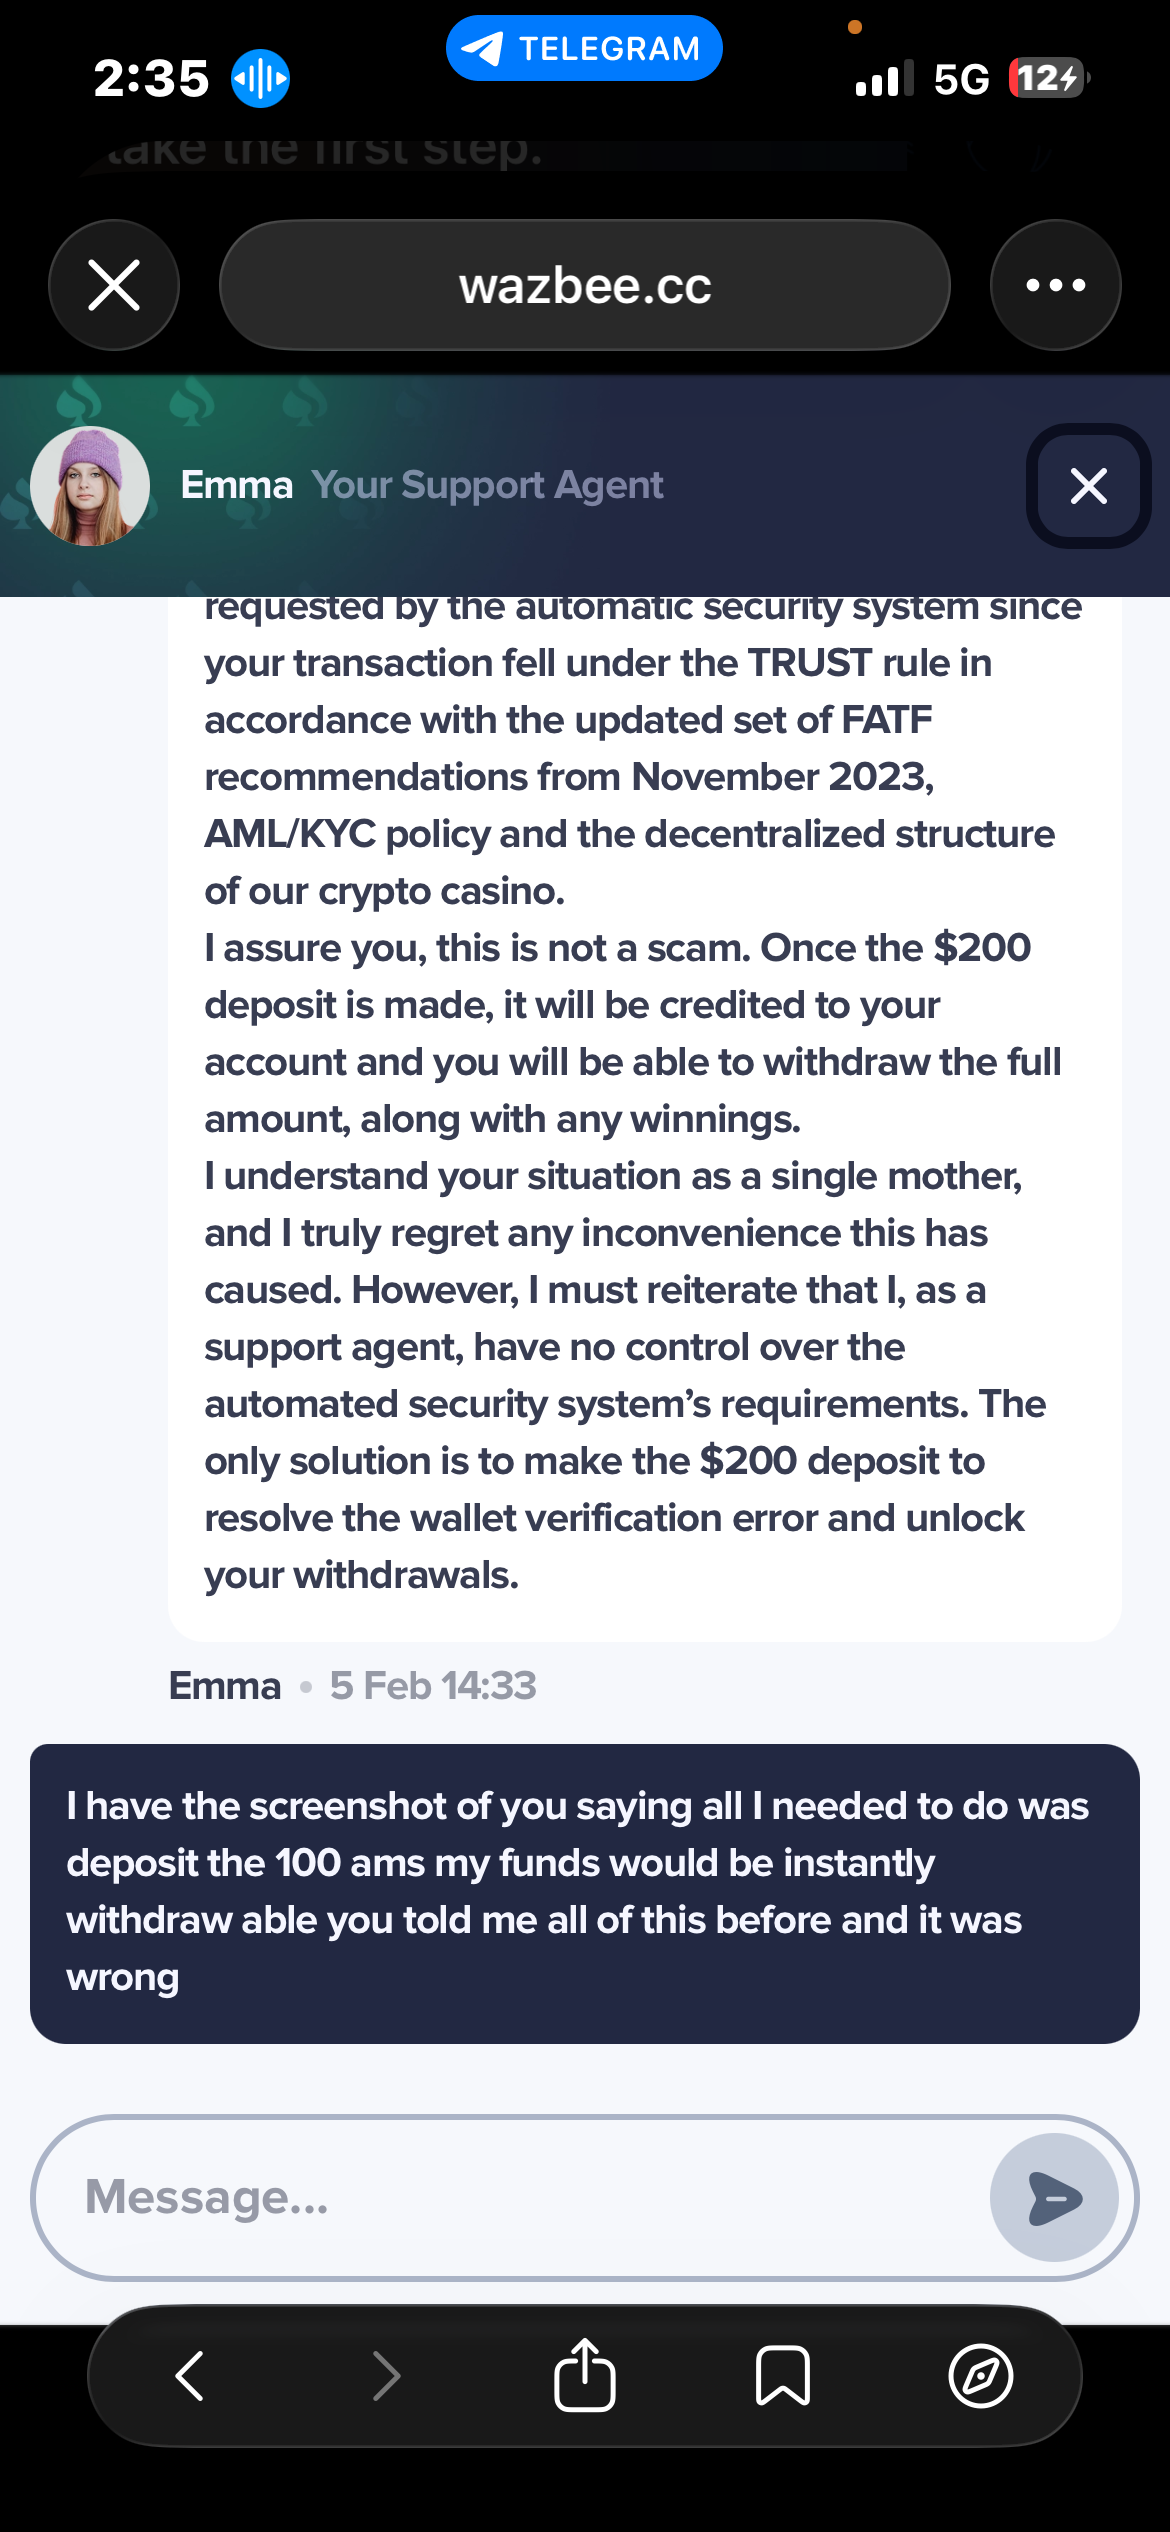Tap the dark user message about screenshot
This screenshot has width=1170, height=2532.
click(x=584, y=1892)
